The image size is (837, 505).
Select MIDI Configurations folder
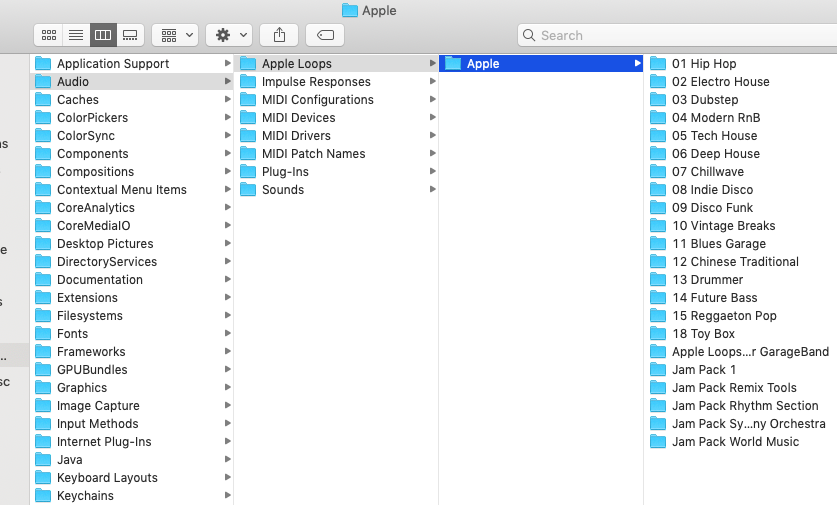(337, 100)
